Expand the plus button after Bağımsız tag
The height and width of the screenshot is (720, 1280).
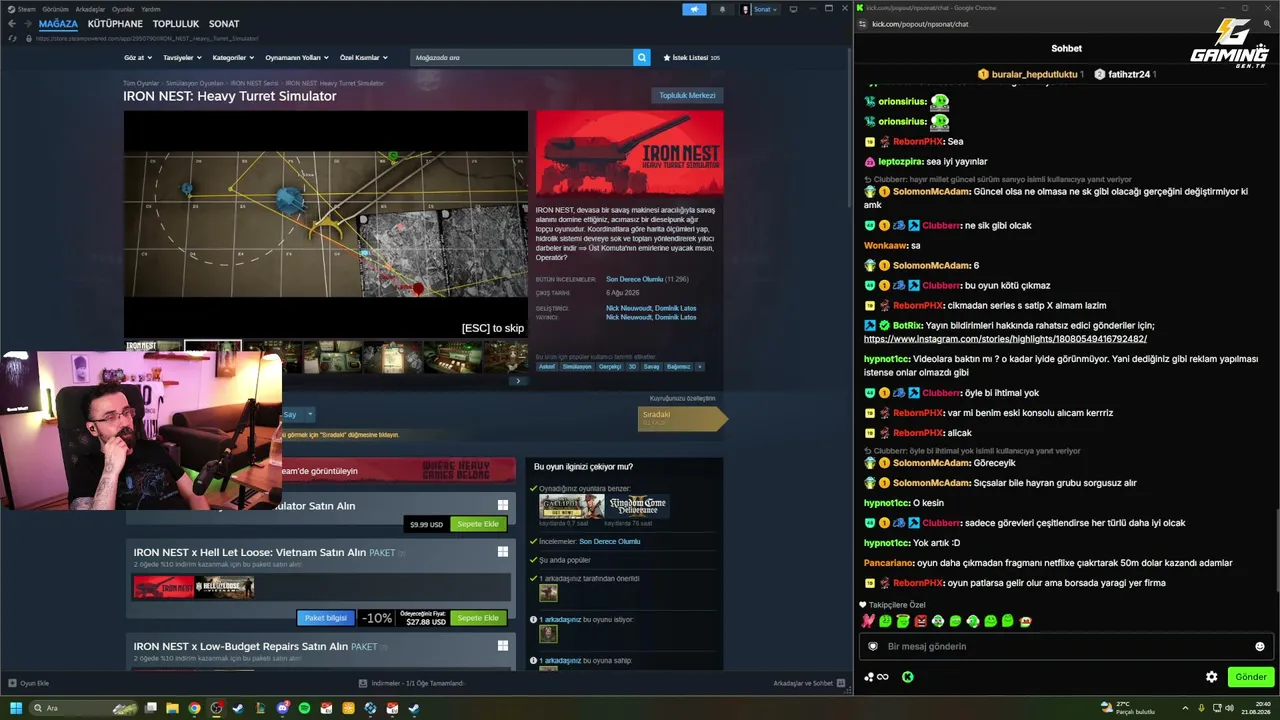click(699, 367)
